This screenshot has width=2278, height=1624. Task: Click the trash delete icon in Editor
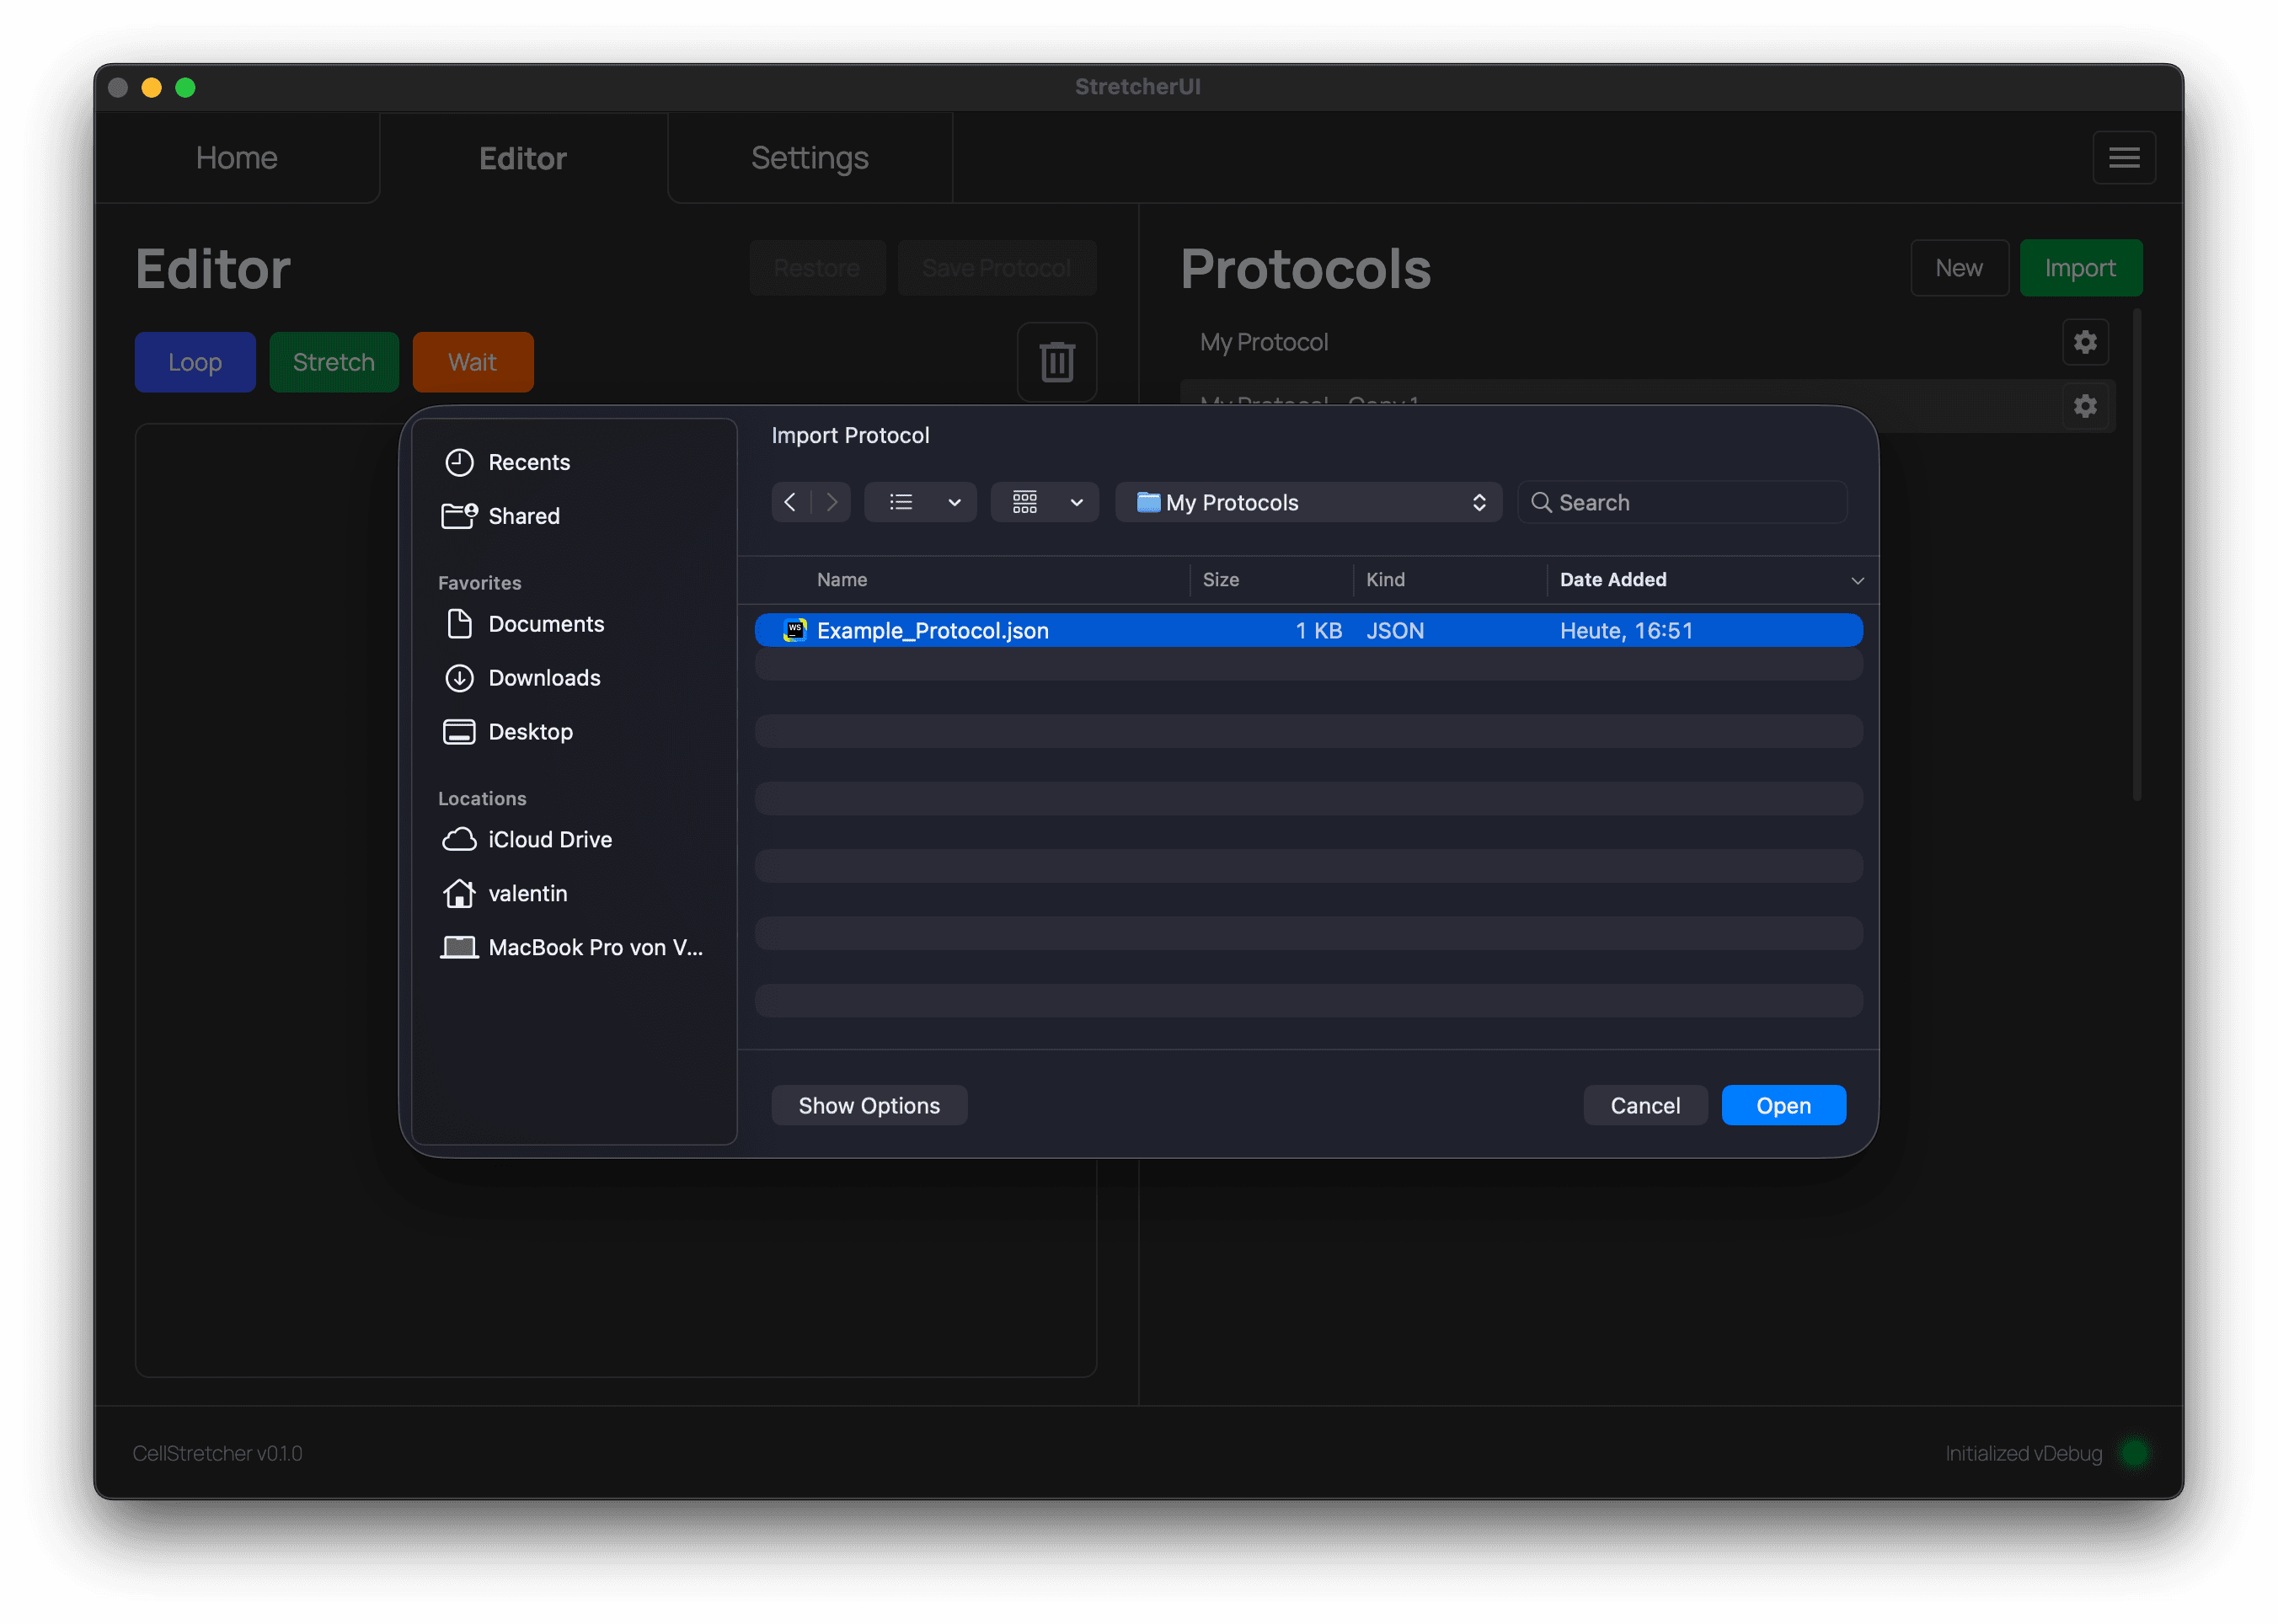[x=1057, y=362]
